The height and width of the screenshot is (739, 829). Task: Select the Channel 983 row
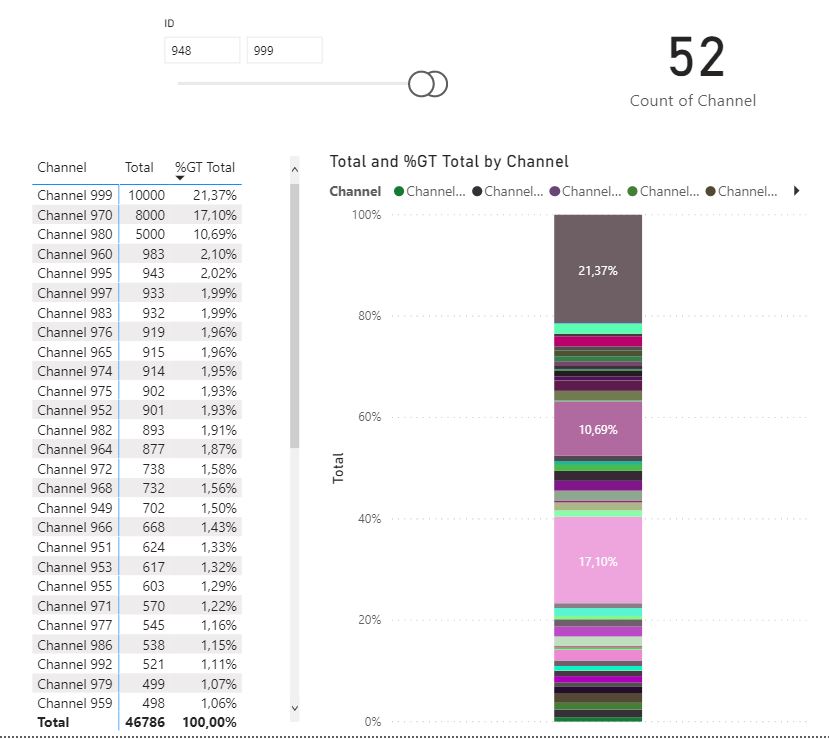pos(137,313)
